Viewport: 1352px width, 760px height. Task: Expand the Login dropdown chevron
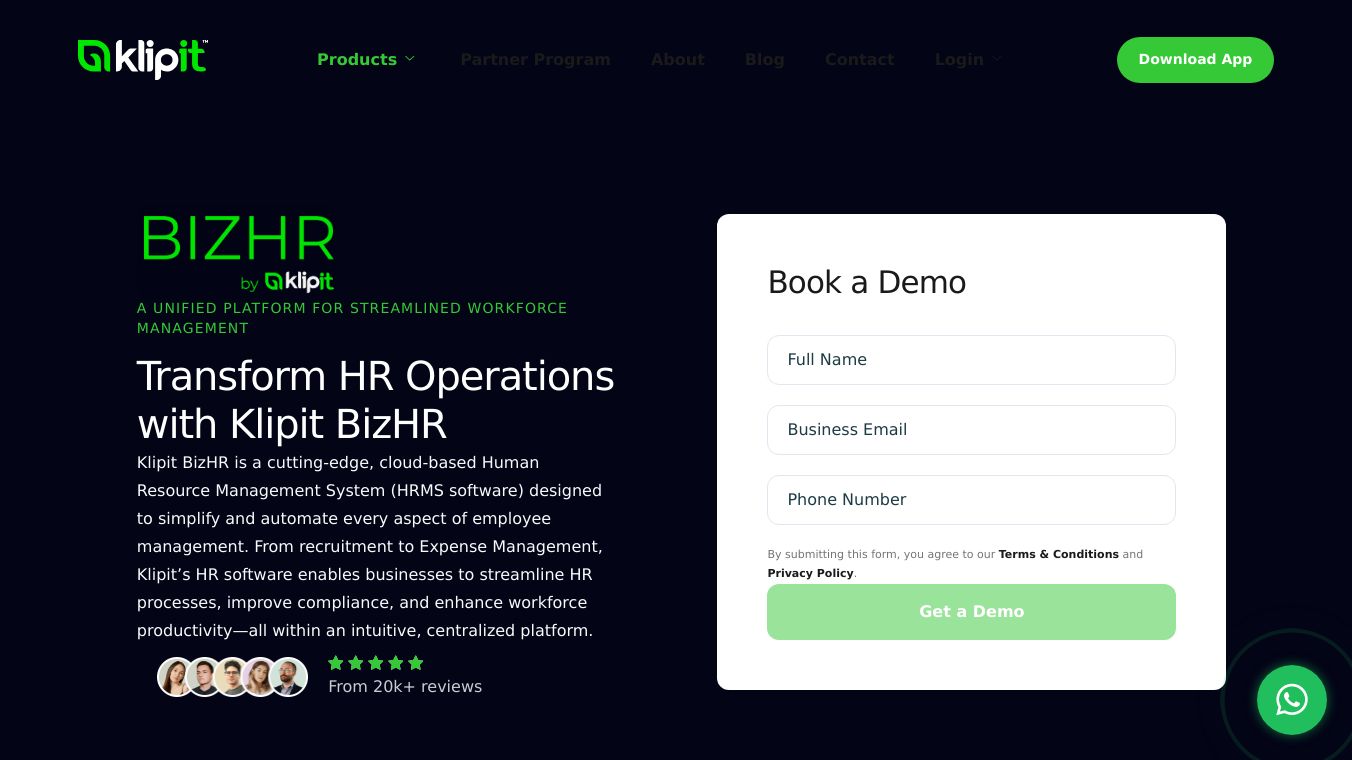pos(997,59)
